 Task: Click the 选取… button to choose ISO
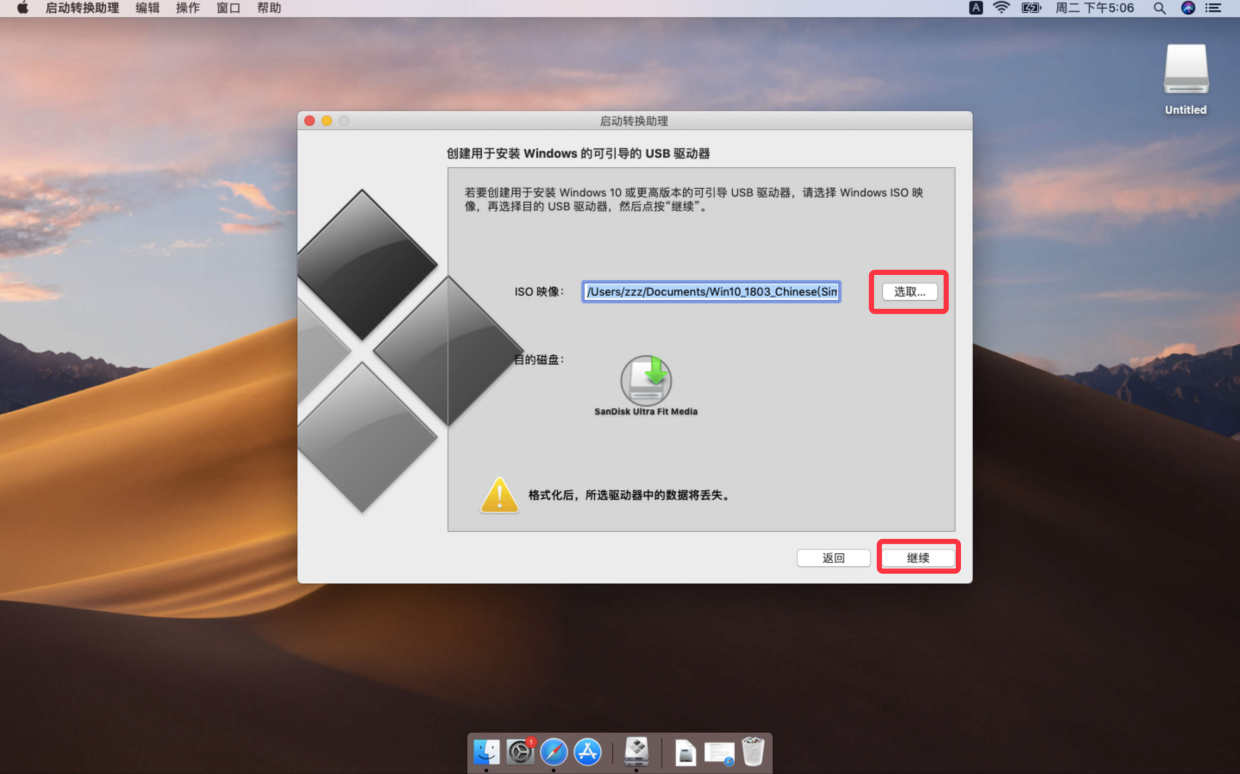click(910, 292)
